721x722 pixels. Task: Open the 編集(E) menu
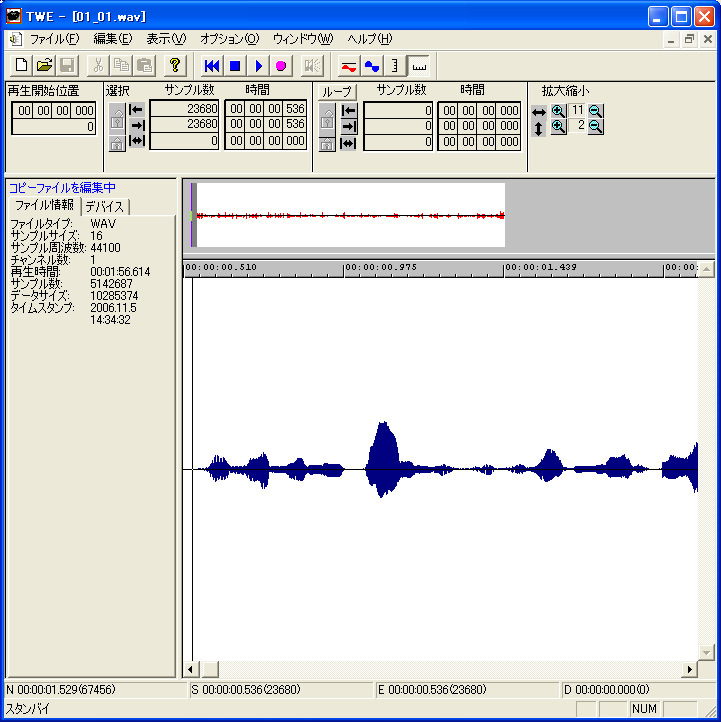[112, 39]
